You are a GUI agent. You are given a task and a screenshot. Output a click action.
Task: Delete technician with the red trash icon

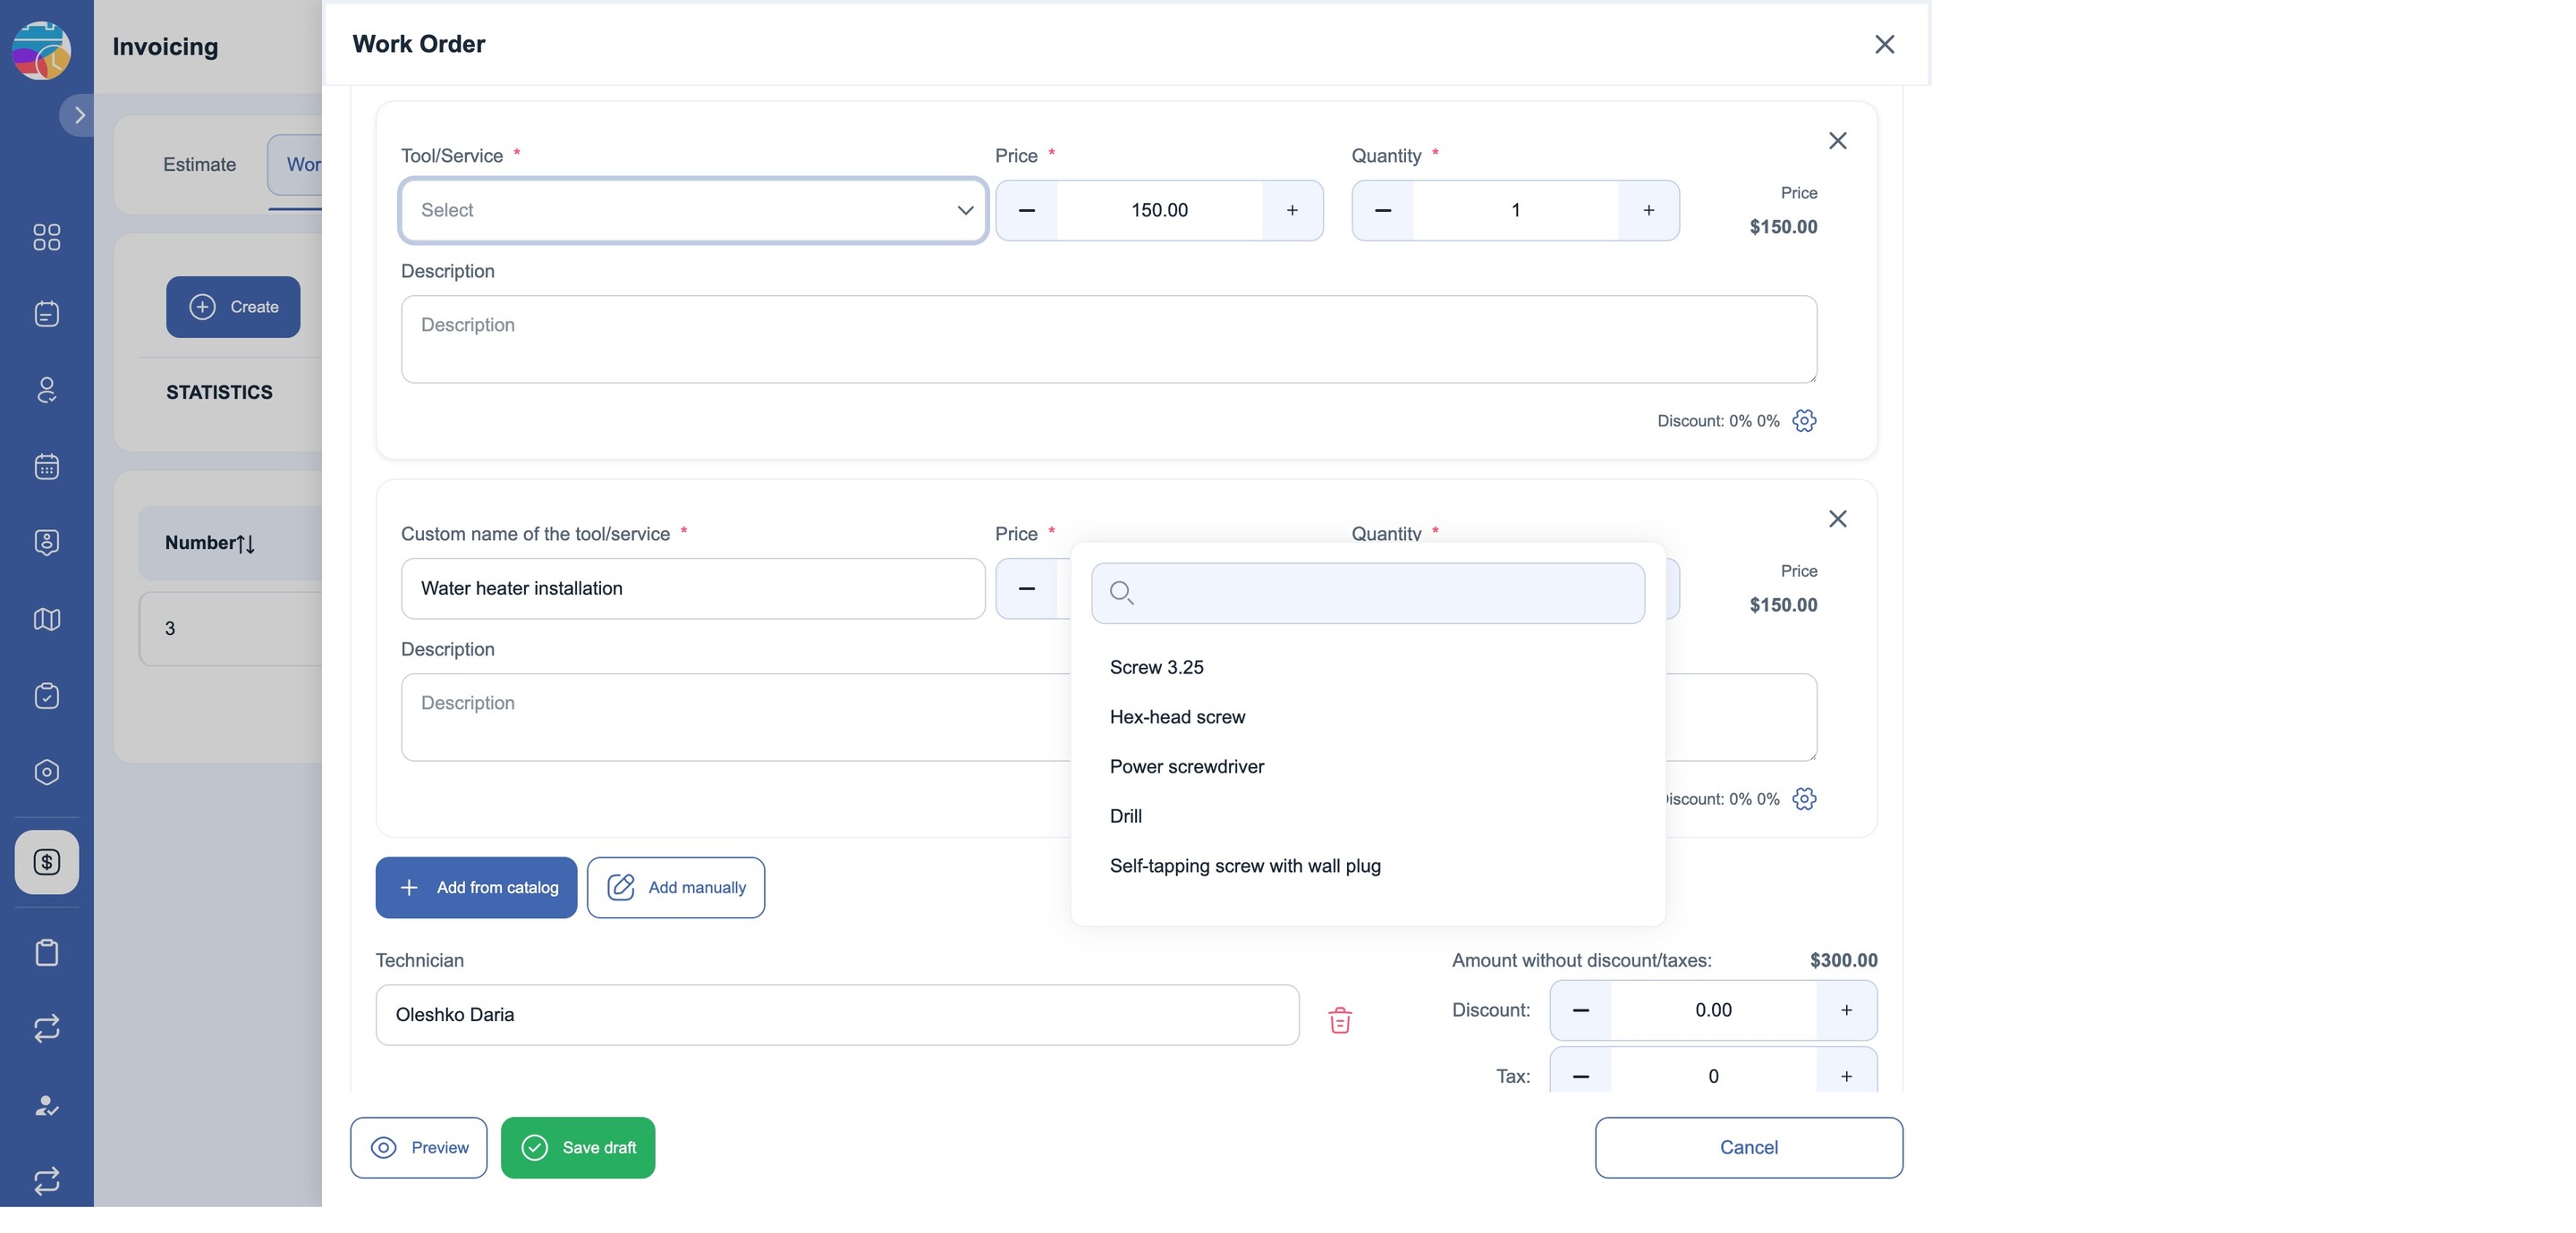[1340, 1020]
